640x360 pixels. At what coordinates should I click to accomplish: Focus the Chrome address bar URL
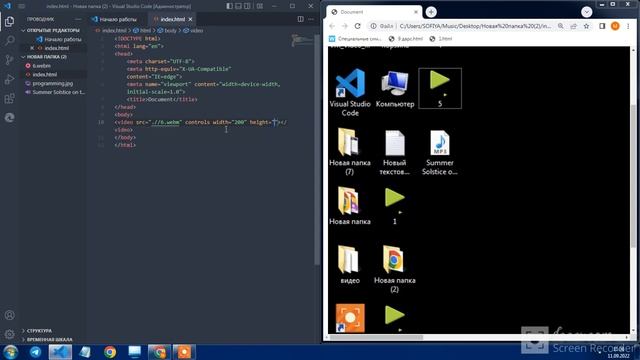475,26
